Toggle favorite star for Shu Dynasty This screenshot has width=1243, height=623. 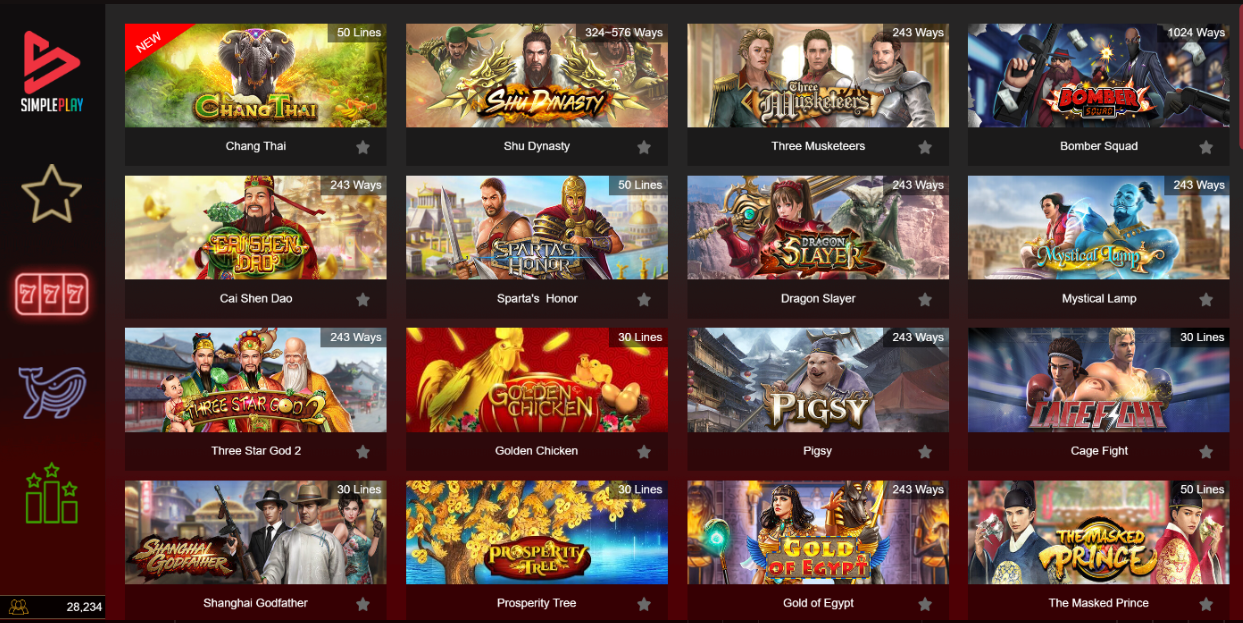coord(644,147)
